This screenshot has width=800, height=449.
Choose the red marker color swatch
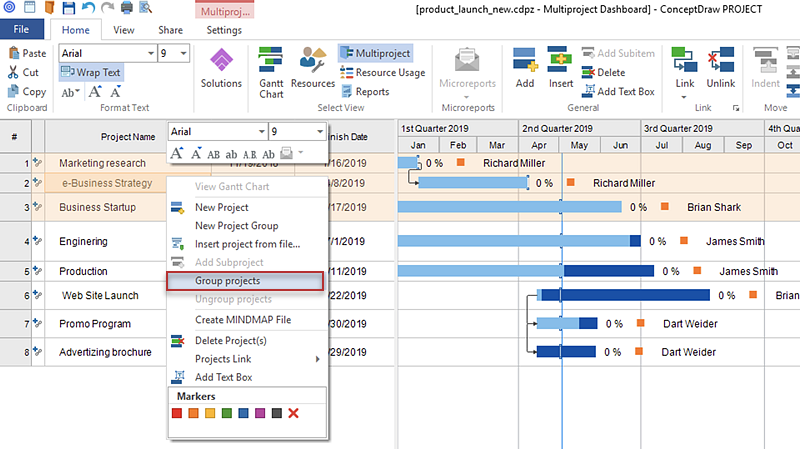click(x=178, y=413)
